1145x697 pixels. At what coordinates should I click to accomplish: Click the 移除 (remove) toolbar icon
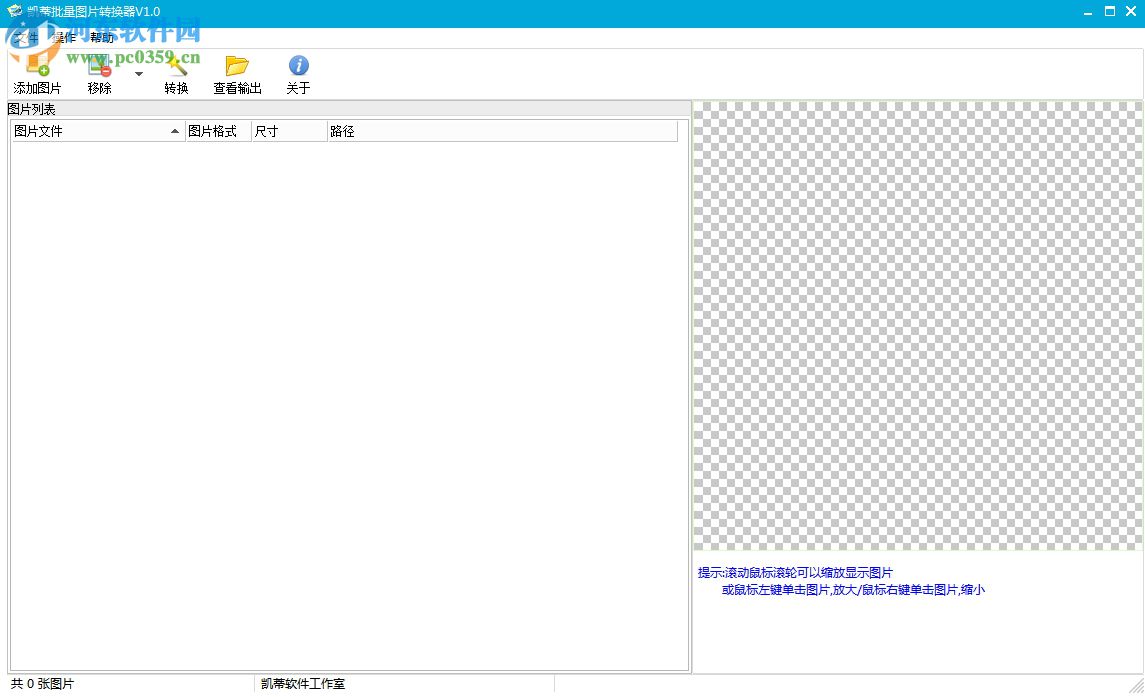99,65
